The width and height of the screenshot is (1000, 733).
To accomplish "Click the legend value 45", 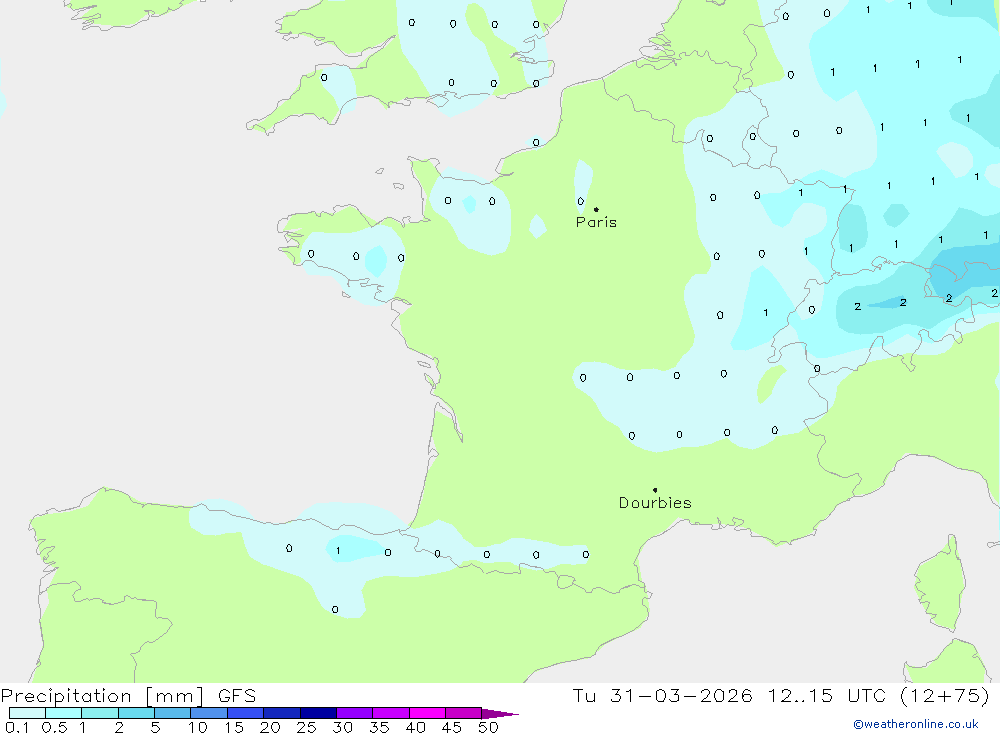I will [452, 727].
